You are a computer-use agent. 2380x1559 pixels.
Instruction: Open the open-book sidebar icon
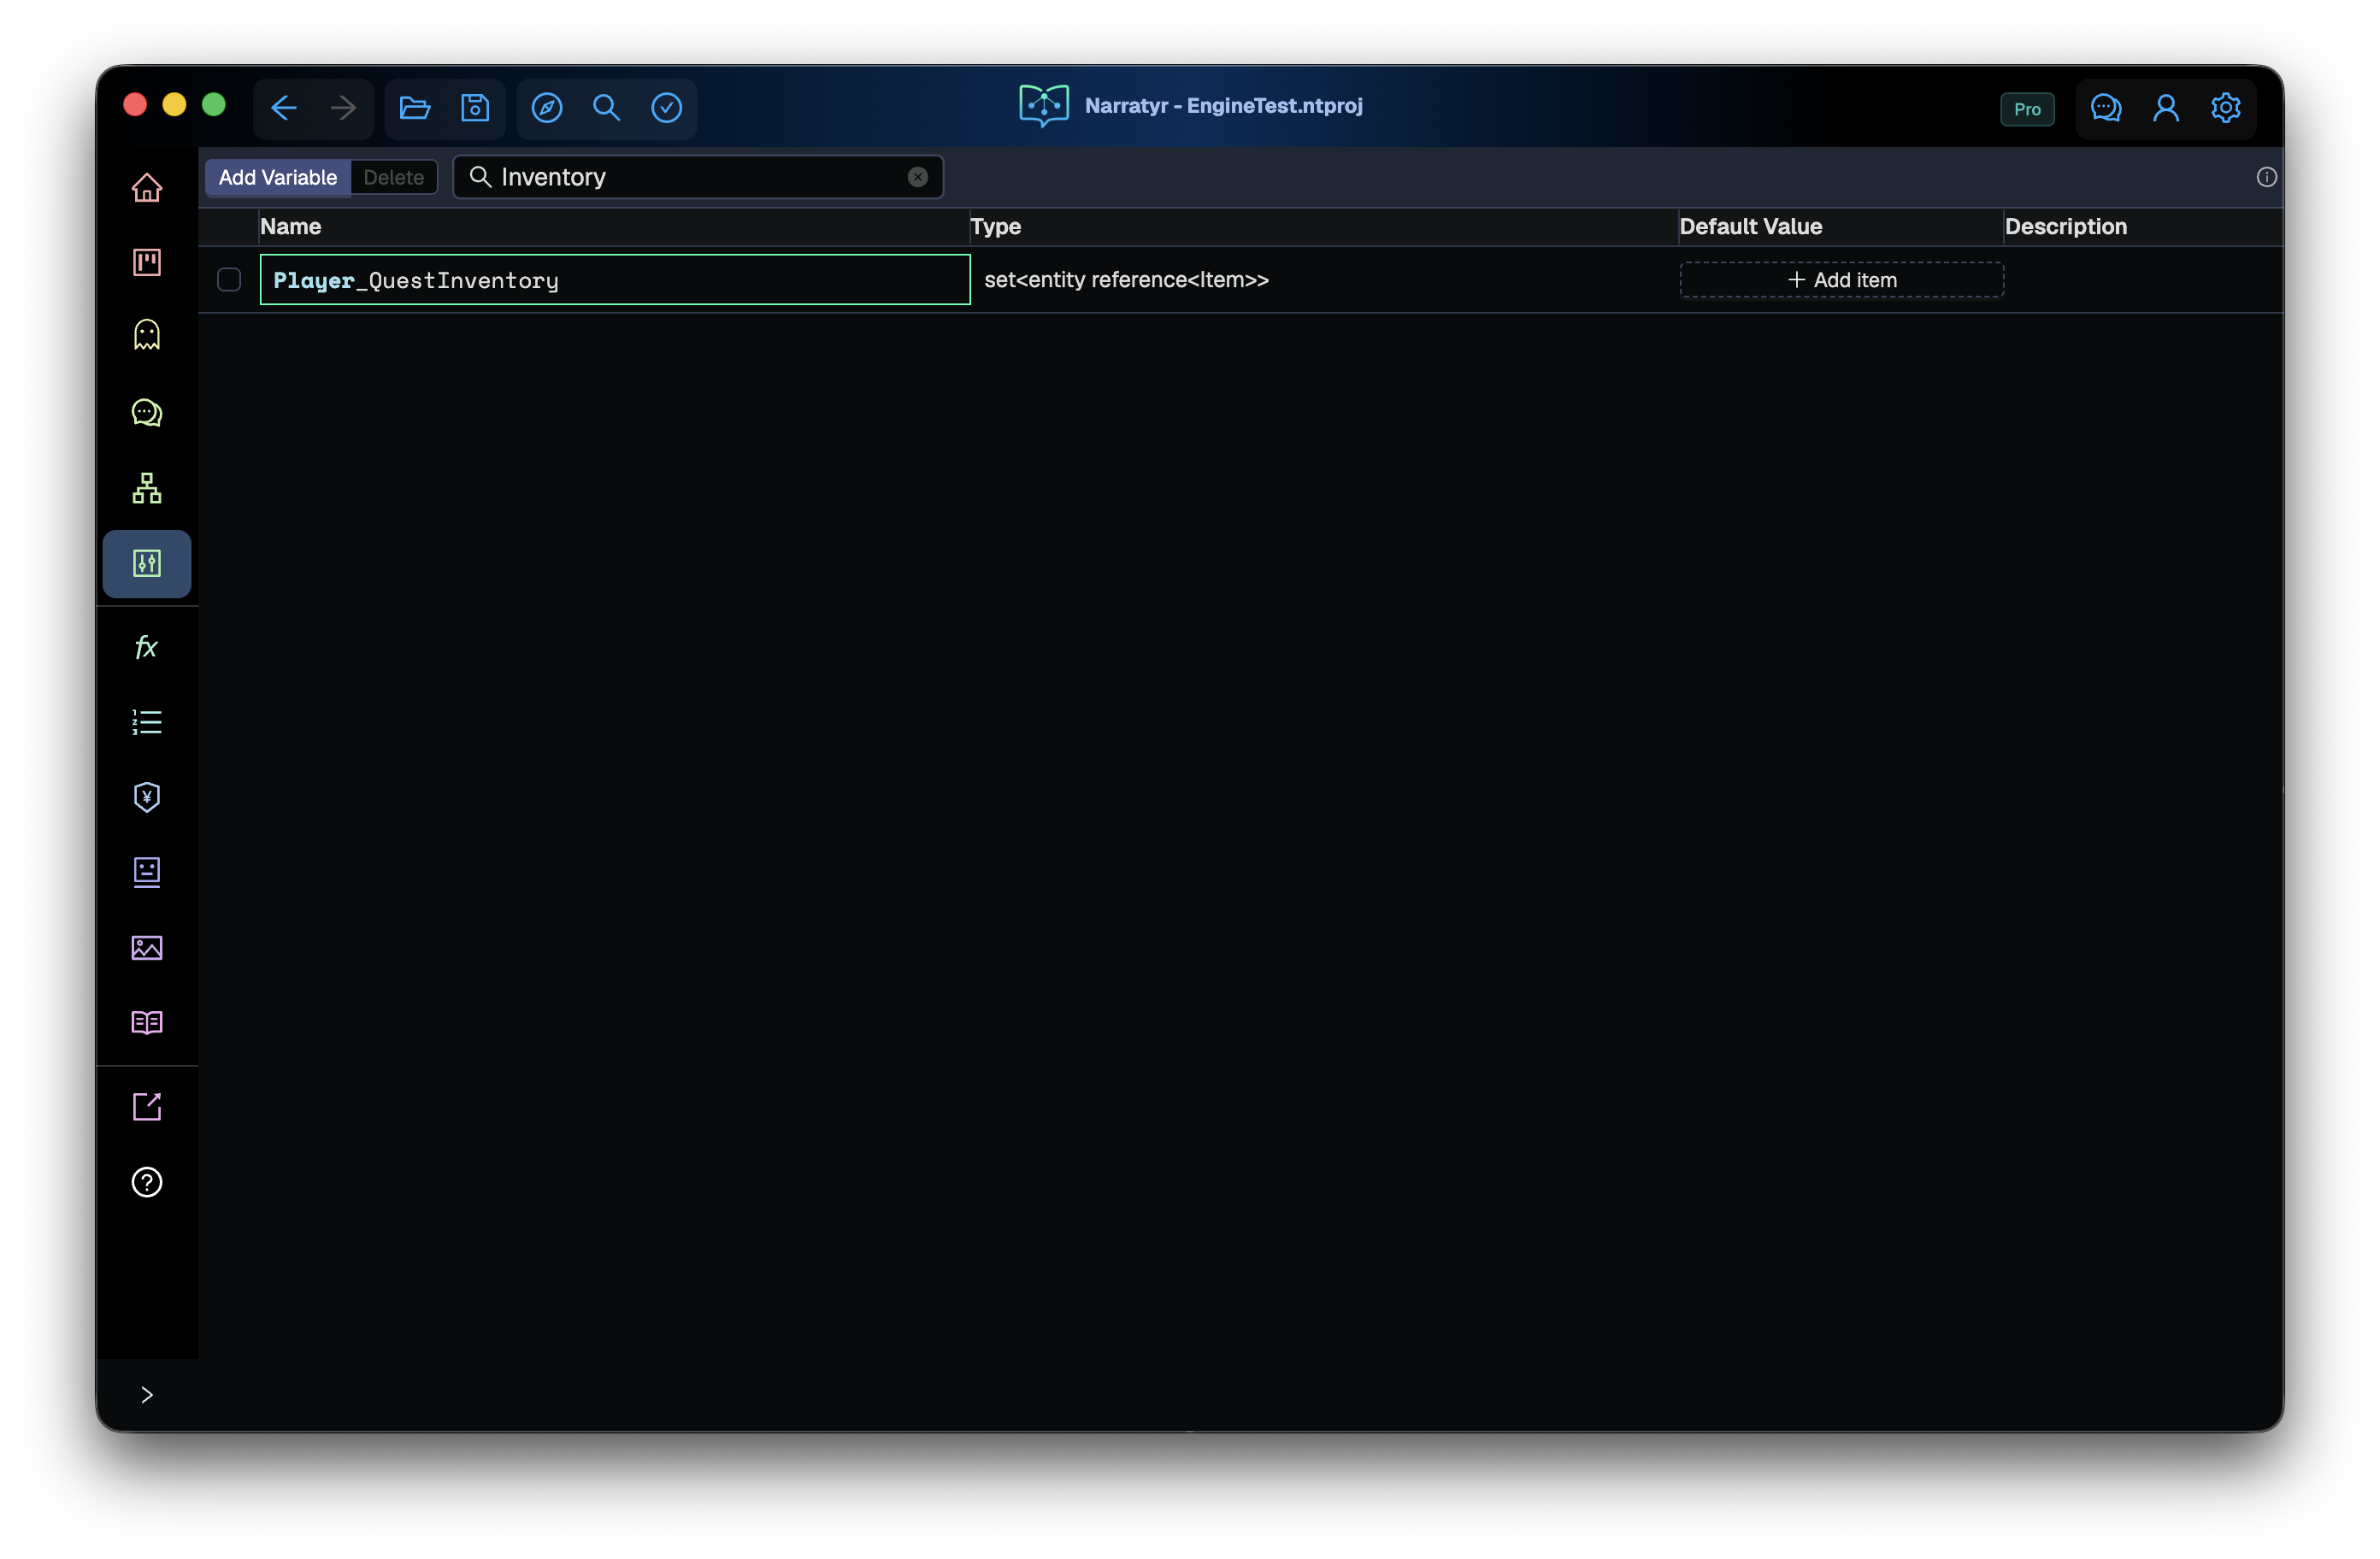click(x=147, y=1022)
